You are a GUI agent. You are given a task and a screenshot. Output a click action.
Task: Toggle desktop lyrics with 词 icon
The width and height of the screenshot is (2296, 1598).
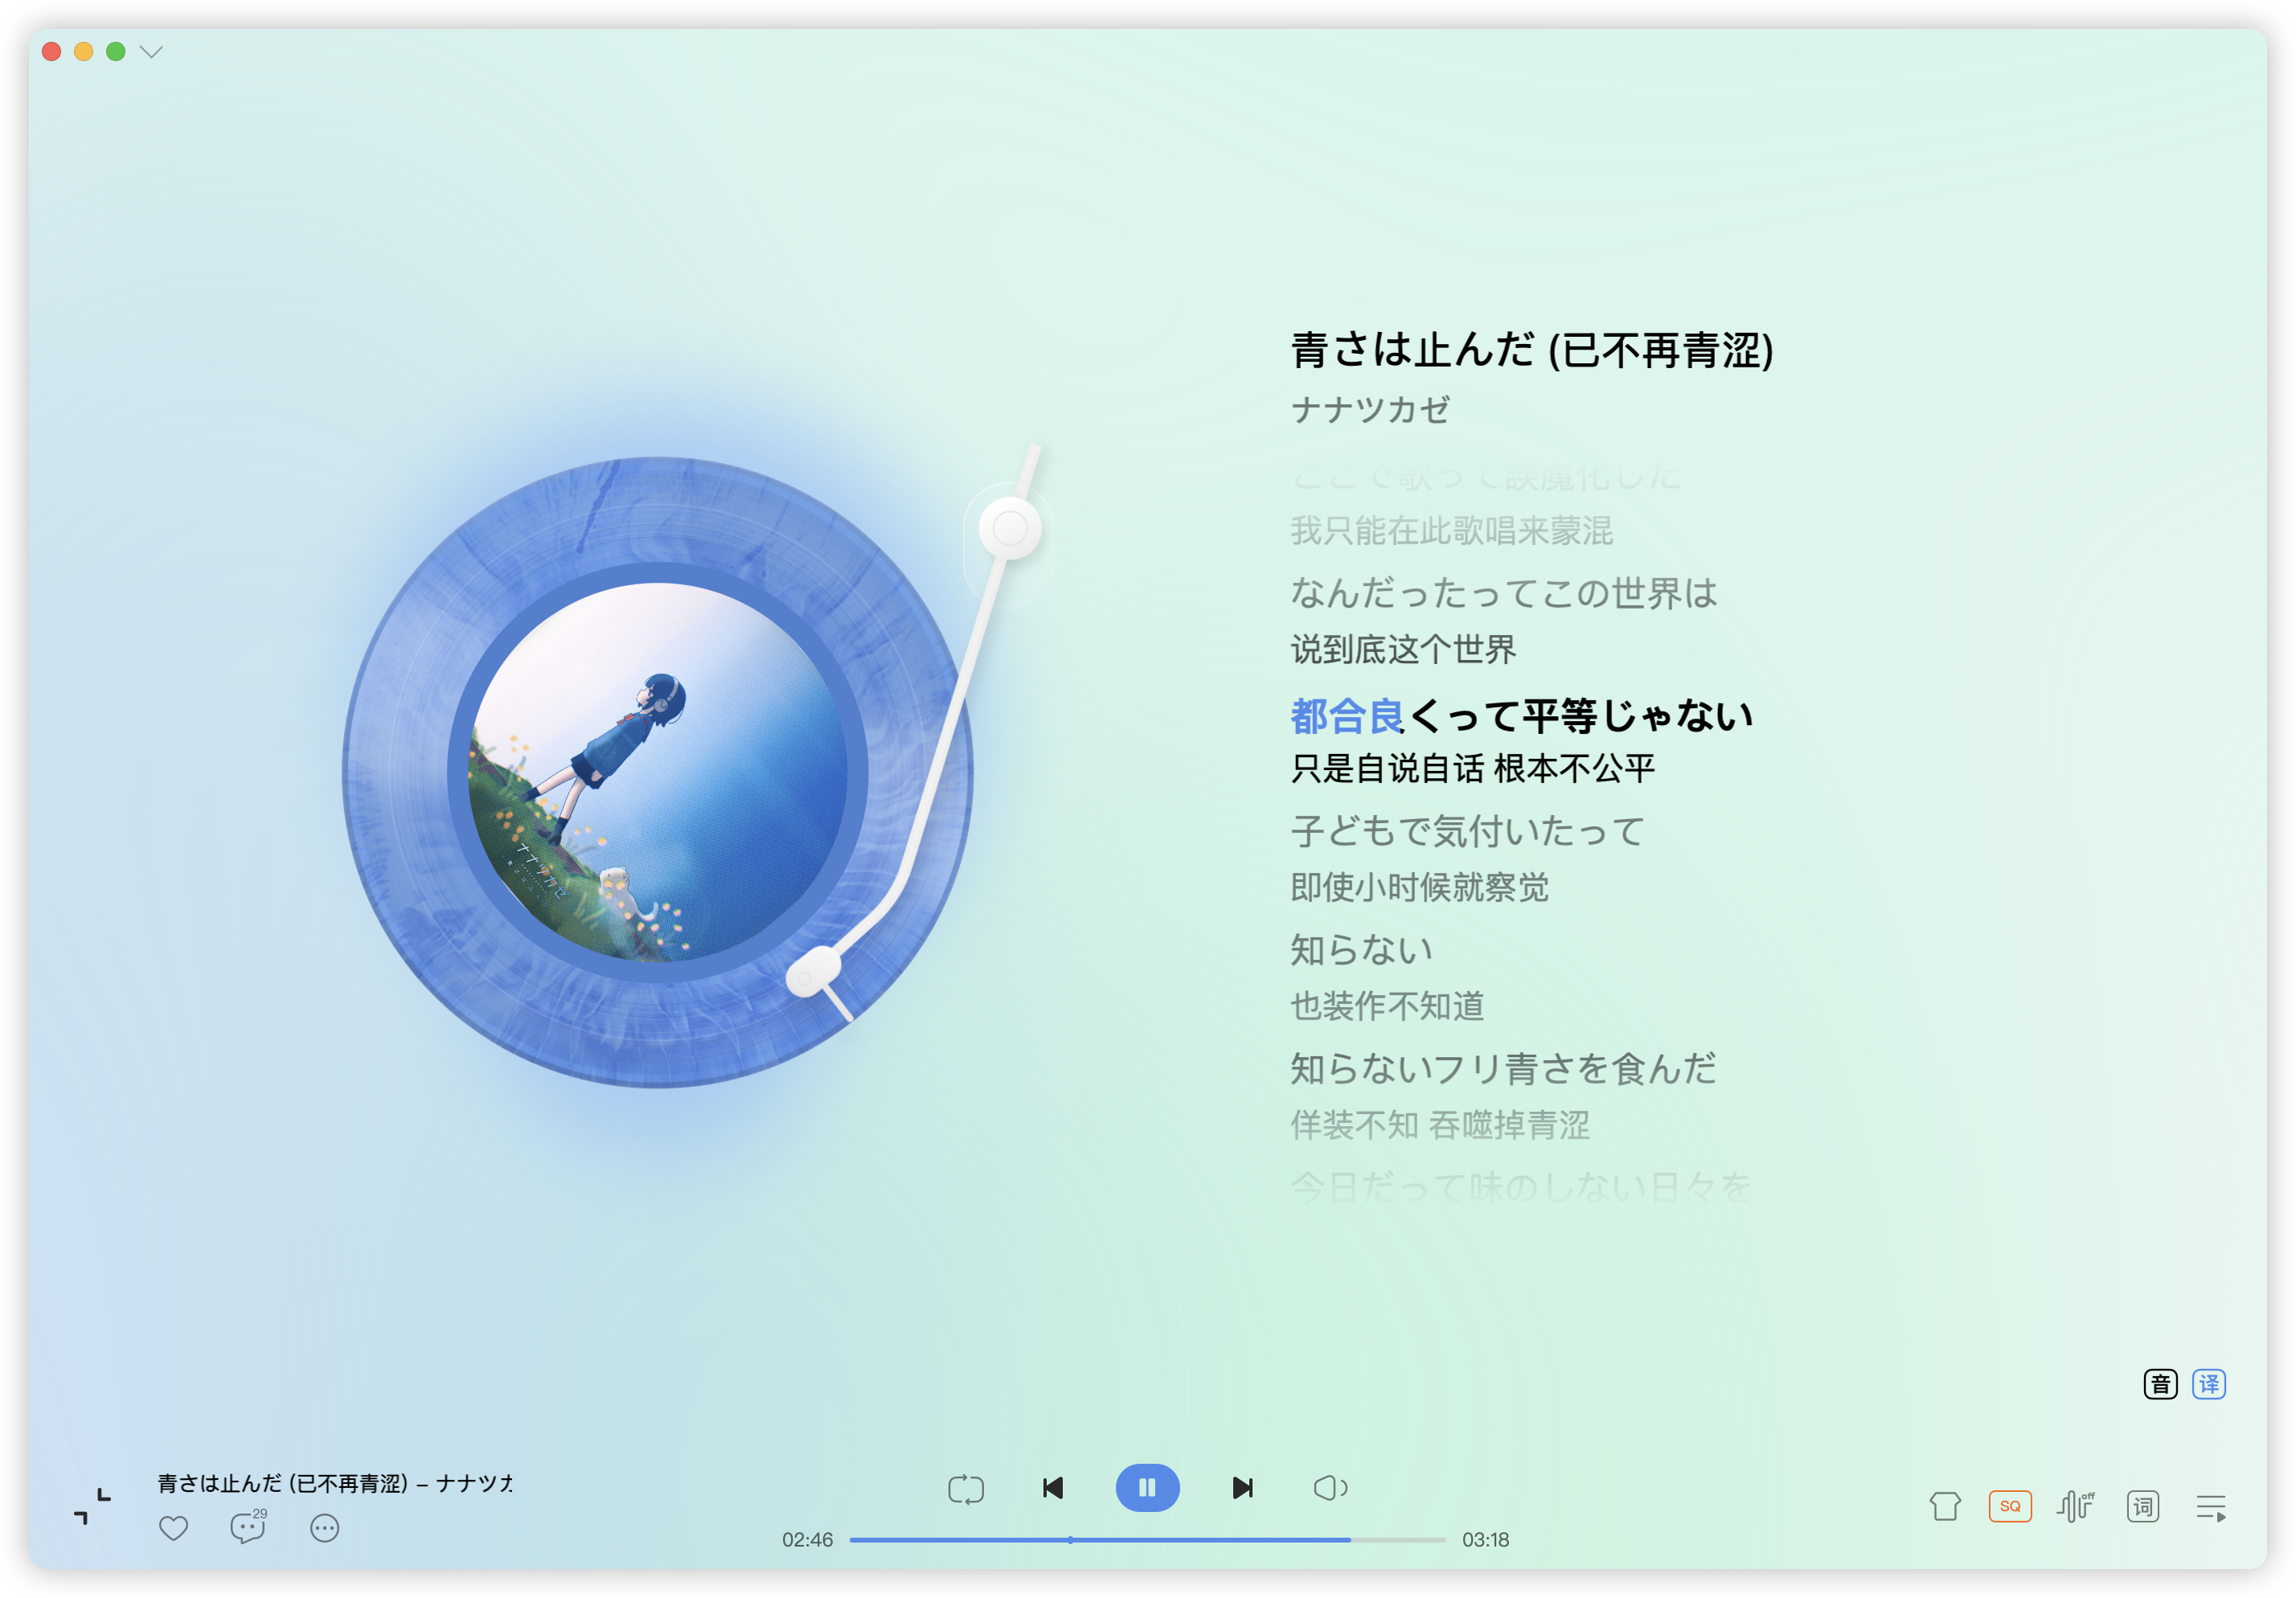pyautogui.click(x=2142, y=1506)
